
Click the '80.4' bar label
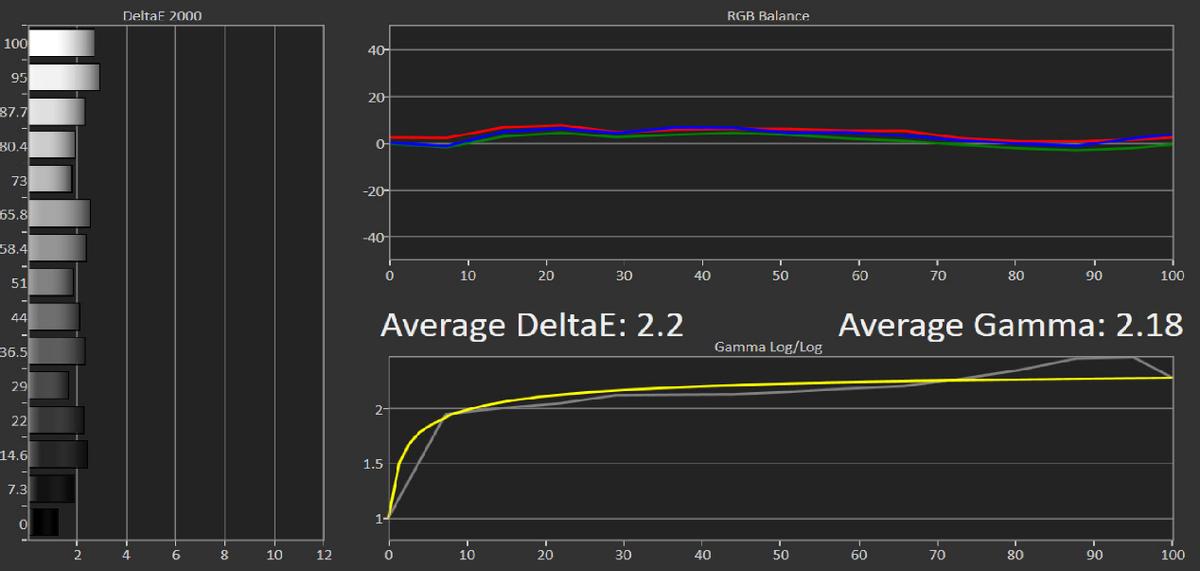[x=13, y=146]
